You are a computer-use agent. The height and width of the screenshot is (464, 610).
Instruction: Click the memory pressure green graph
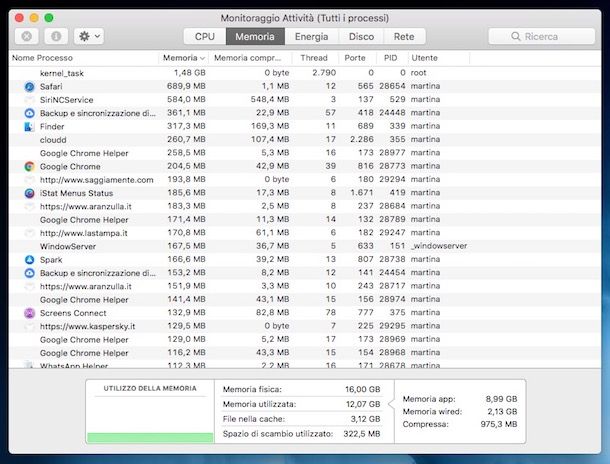[150, 438]
